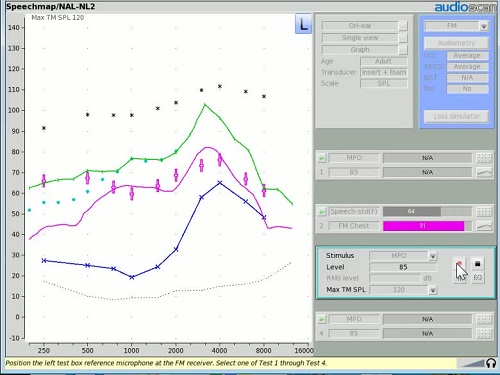Click small button beside On-ear
This screenshot has width=500, height=375.
click(403, 26)
